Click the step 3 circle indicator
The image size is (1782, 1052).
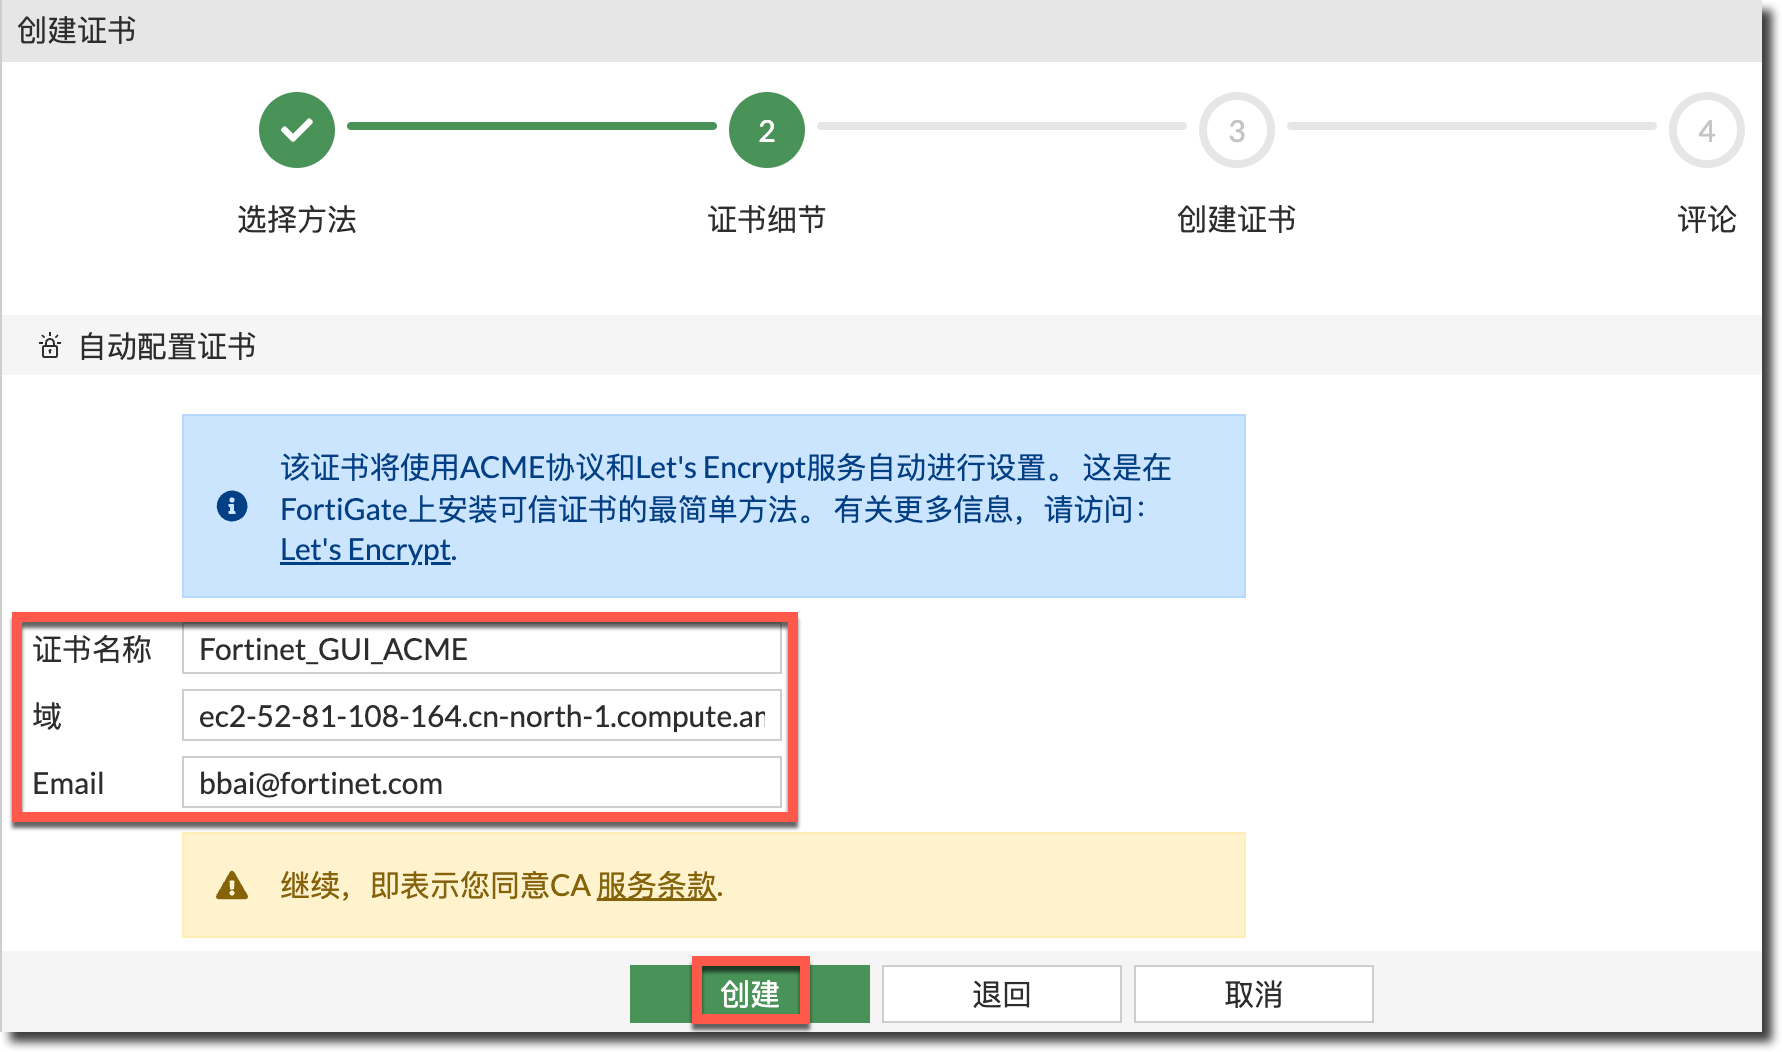click(1236, 130)
